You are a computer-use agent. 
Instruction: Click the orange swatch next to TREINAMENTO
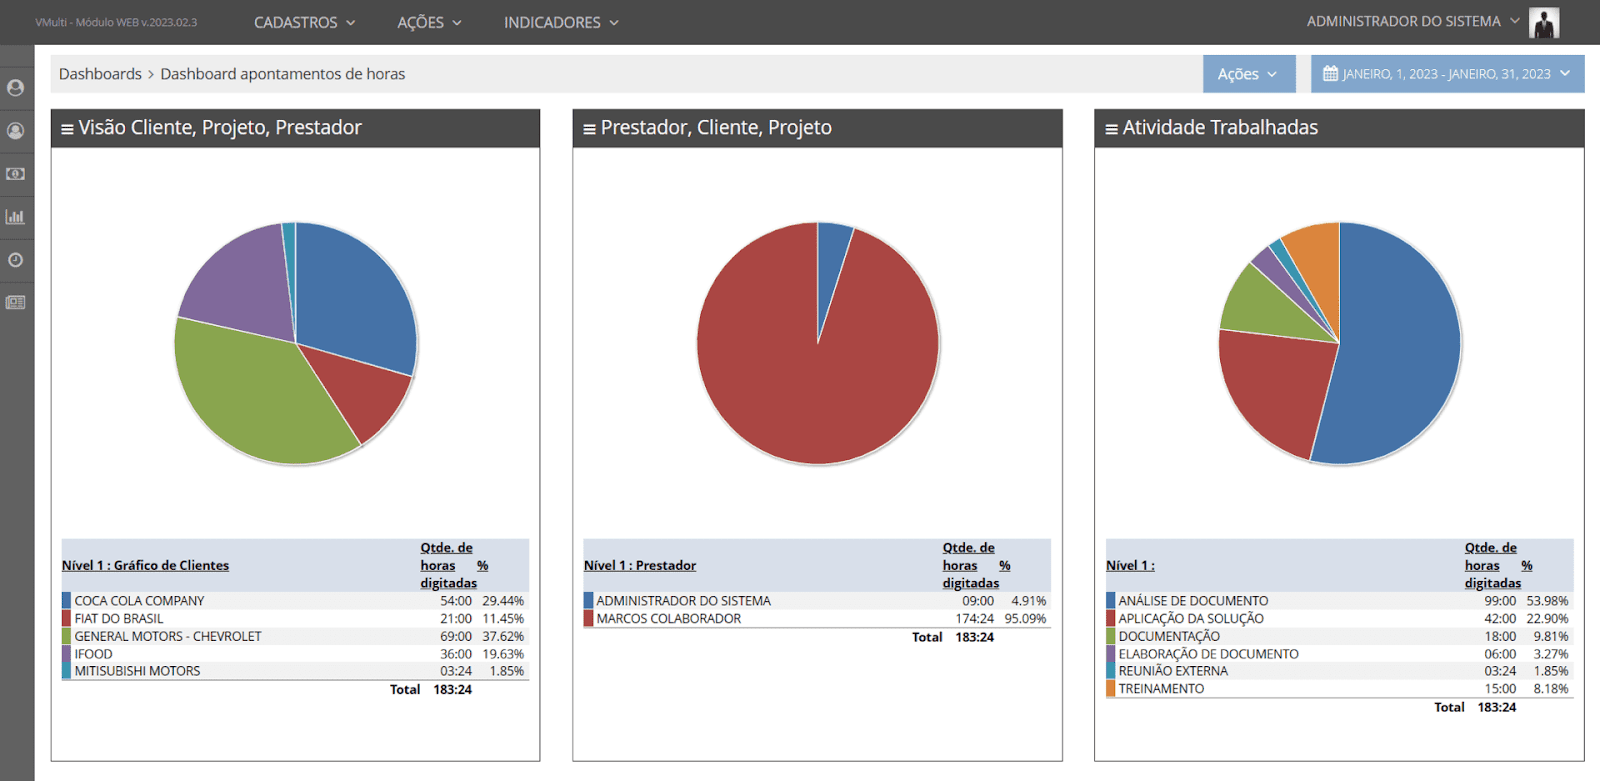[1110, 689]
